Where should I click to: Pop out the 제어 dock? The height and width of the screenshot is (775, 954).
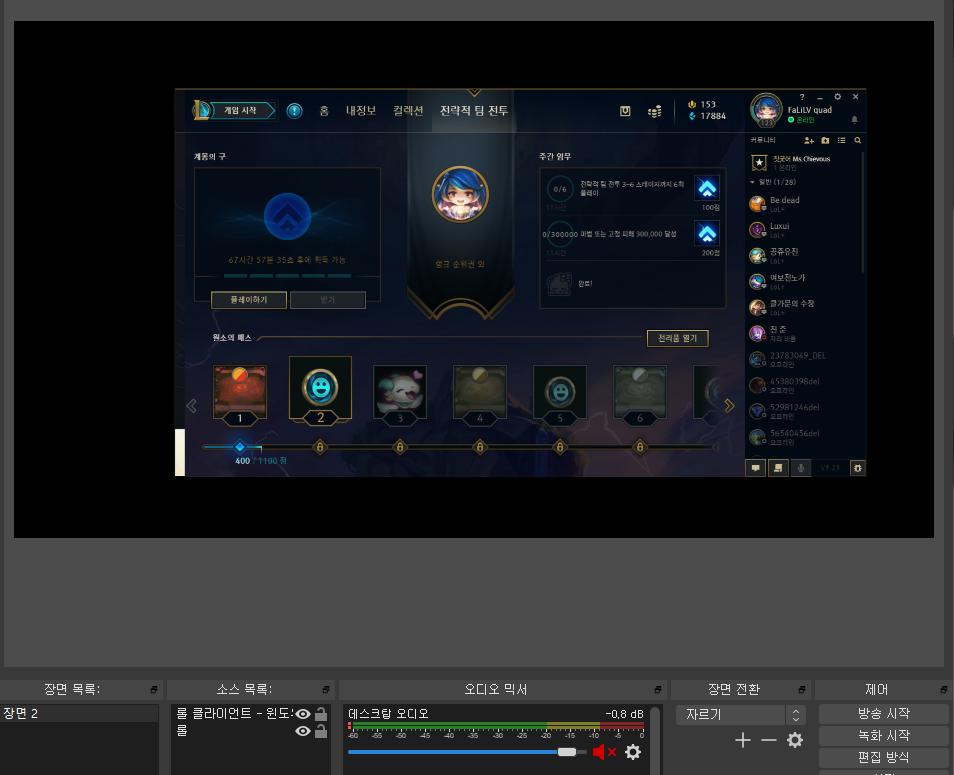pyautogui.click(x=944, y=689)
